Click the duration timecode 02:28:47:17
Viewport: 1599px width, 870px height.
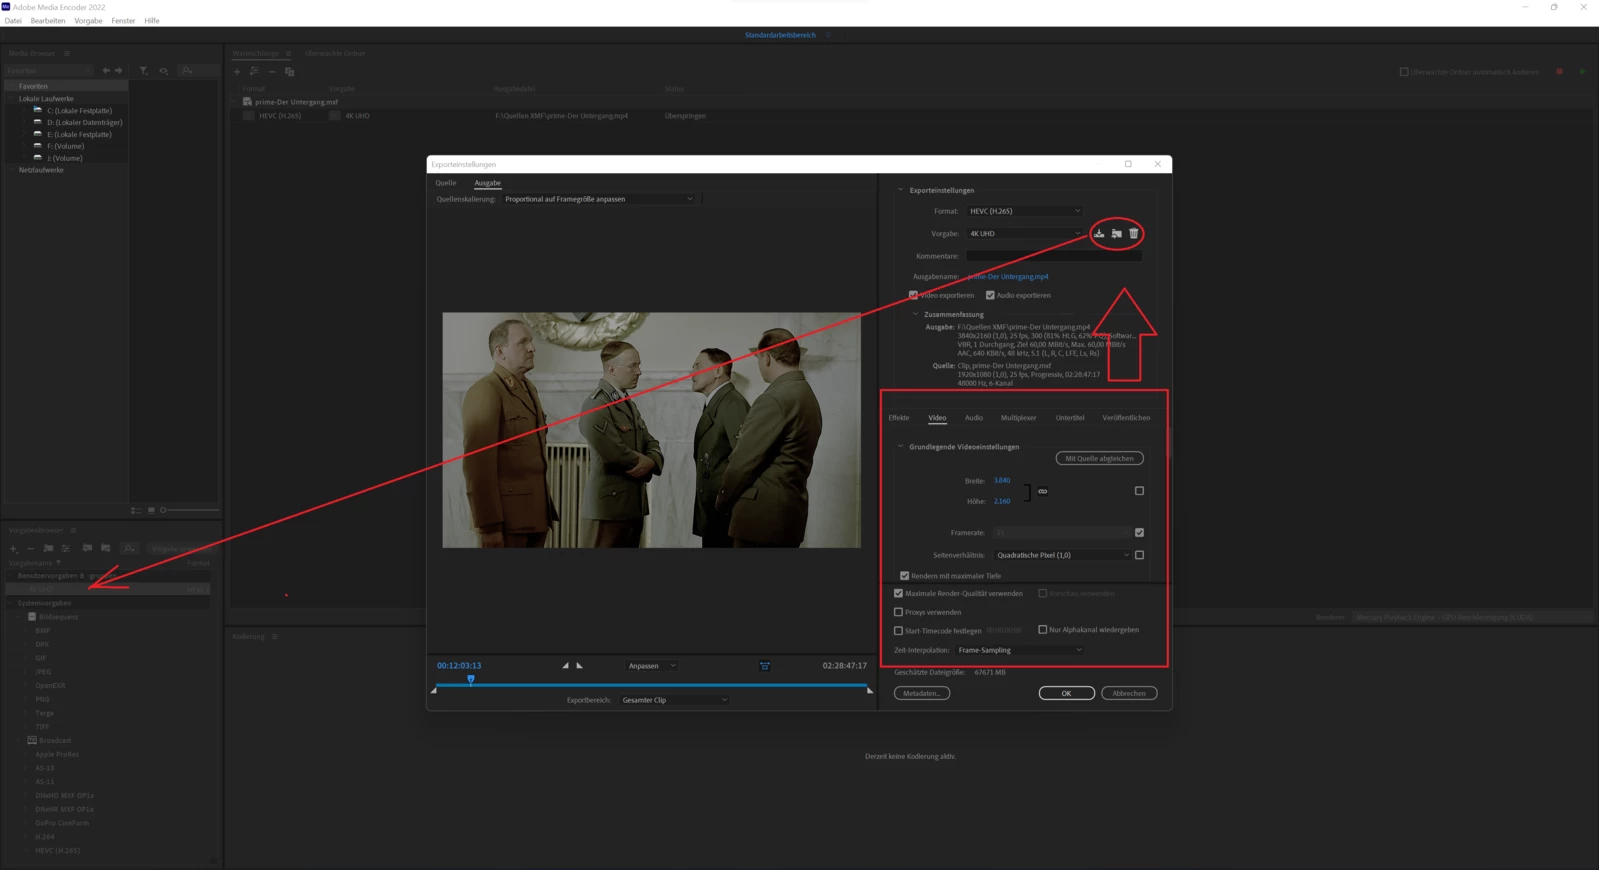[845, 665]
